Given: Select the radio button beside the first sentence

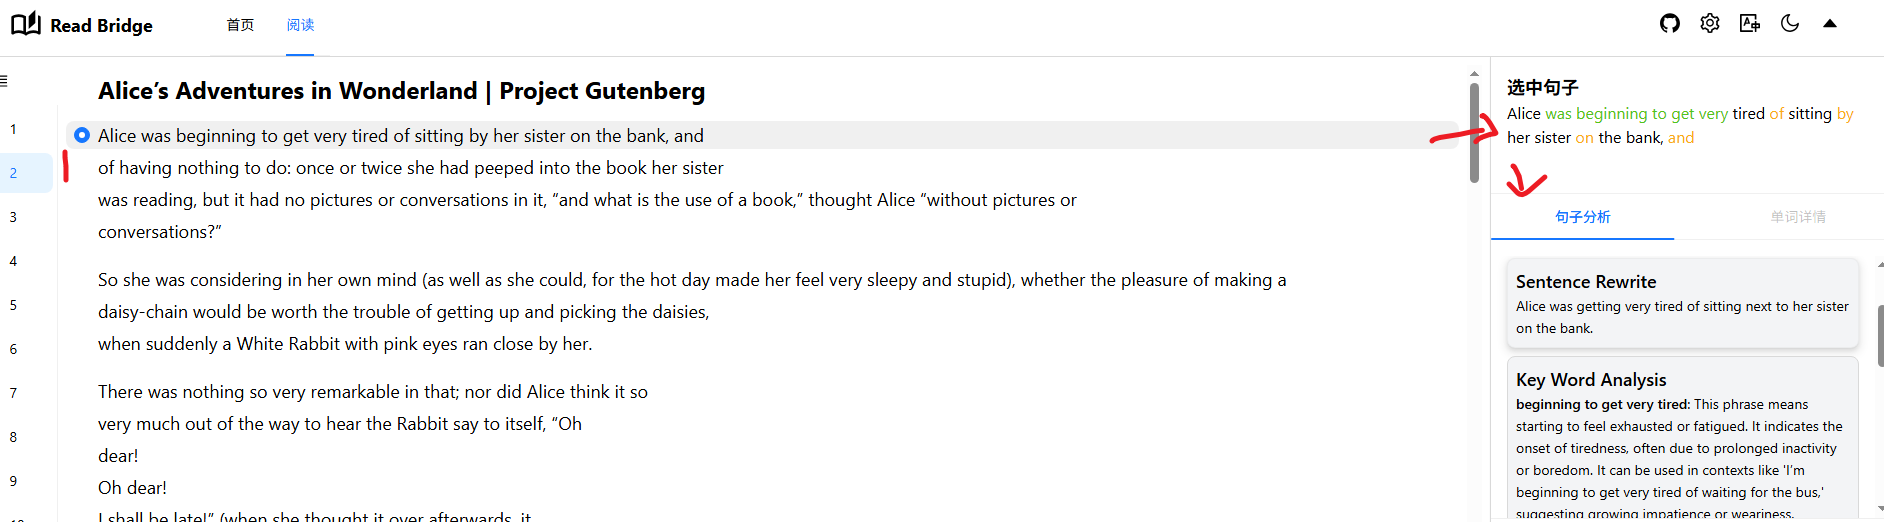Looking at the screenshot, I should (x=82, y=135).
